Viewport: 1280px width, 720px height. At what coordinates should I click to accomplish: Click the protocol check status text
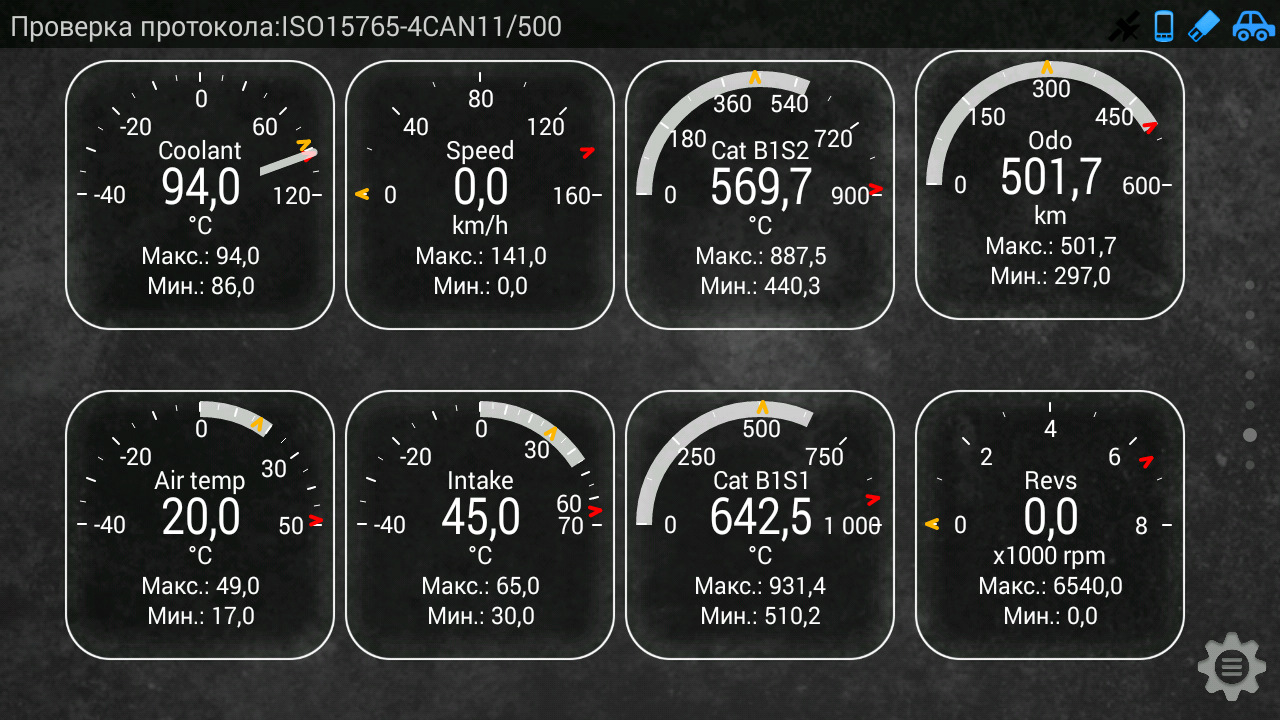(x=286, y=26)
